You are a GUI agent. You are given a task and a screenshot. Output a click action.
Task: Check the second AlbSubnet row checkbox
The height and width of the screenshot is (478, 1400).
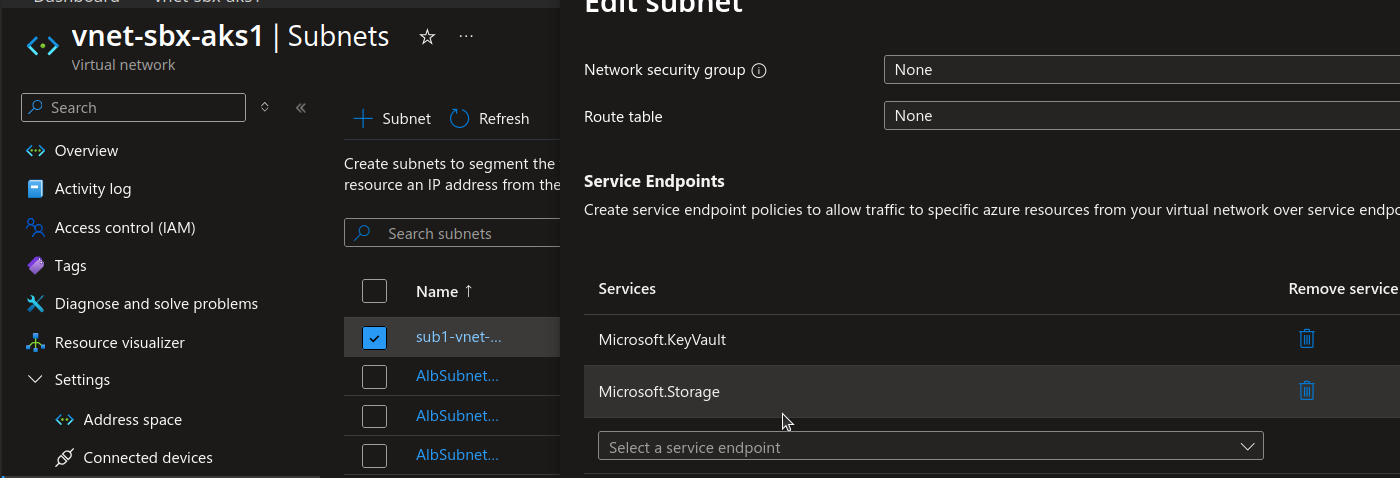click(374, 416)
